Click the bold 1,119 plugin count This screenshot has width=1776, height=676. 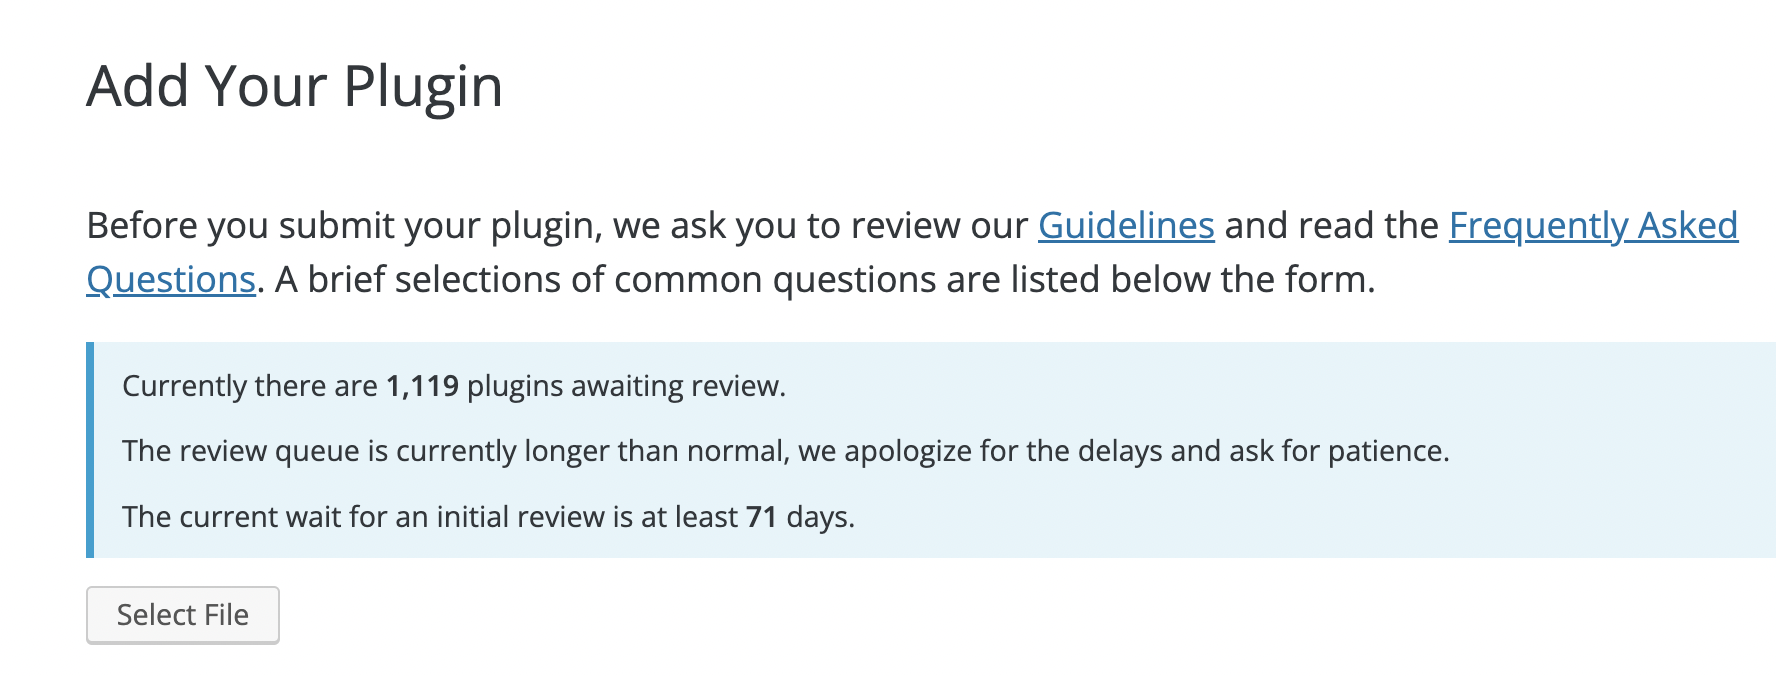[x=422, y=386]
